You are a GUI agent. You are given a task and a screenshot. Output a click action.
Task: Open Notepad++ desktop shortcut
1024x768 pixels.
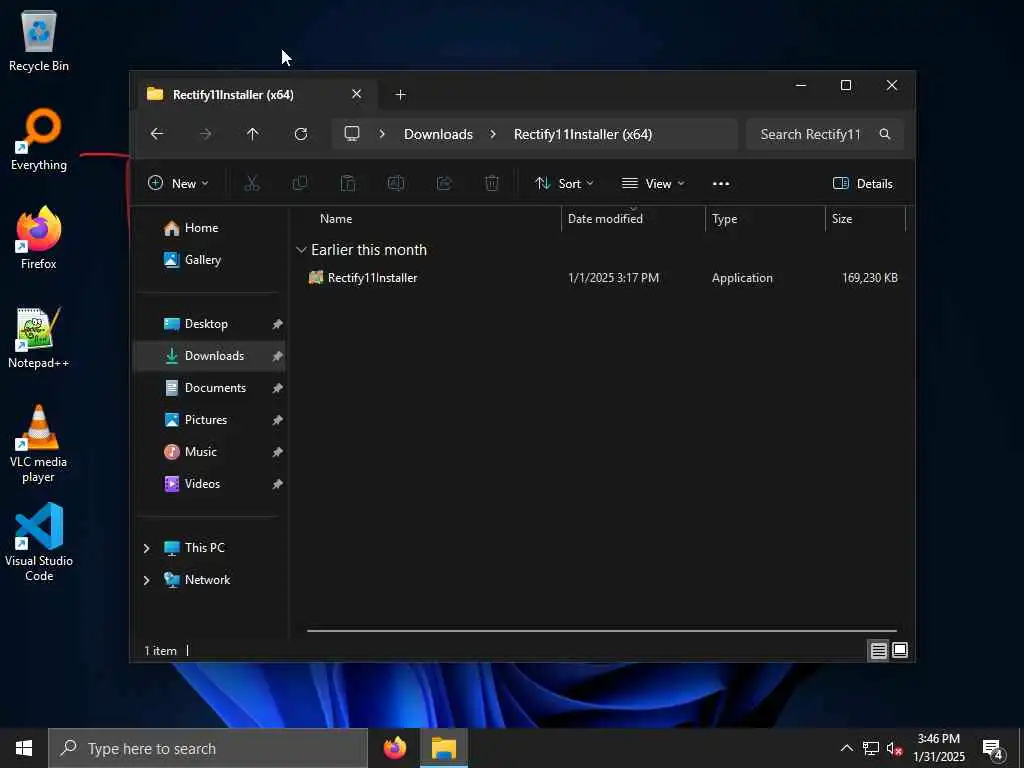pyautogui.click(x=39, y=338)
